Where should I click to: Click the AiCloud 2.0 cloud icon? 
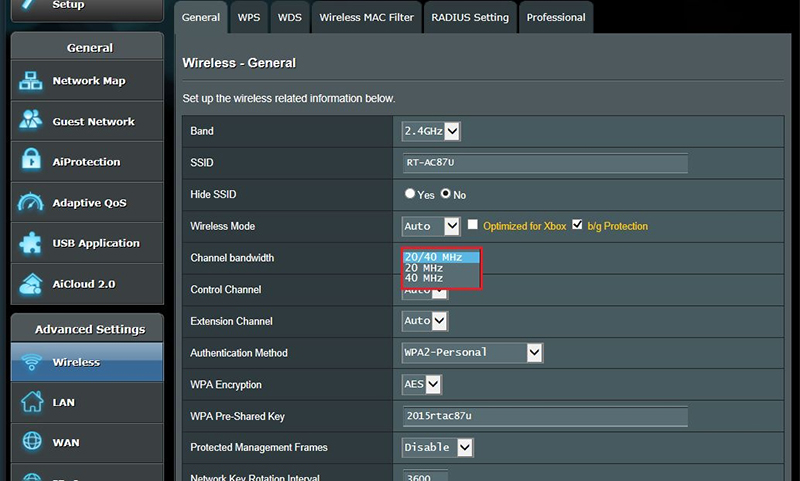point(31,284)
